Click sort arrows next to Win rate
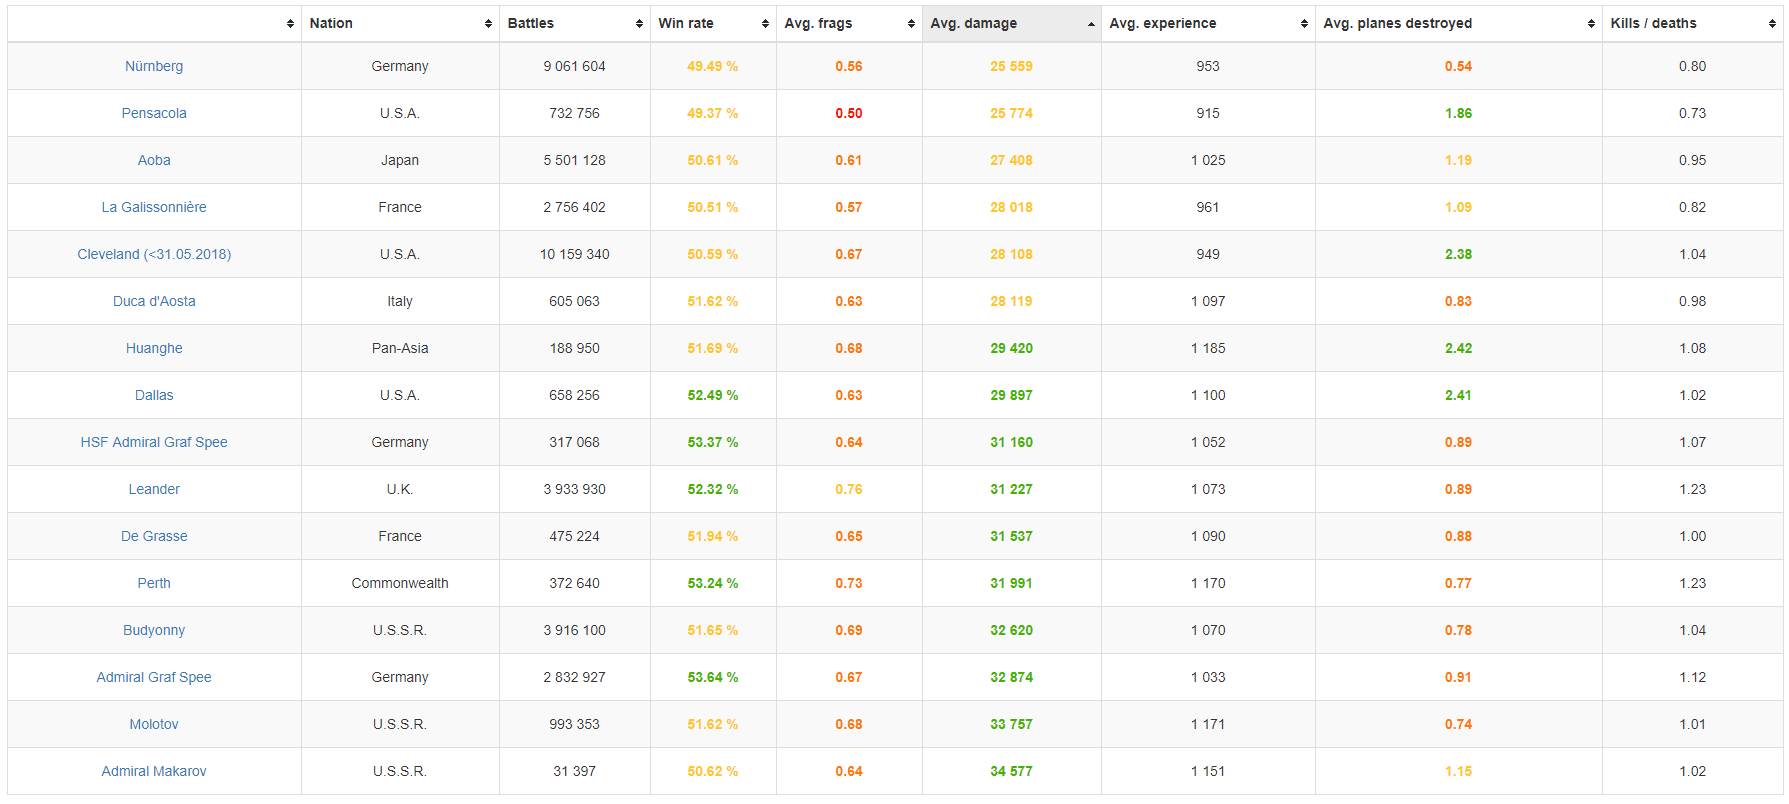1789x804 pixels. [765, 24]
